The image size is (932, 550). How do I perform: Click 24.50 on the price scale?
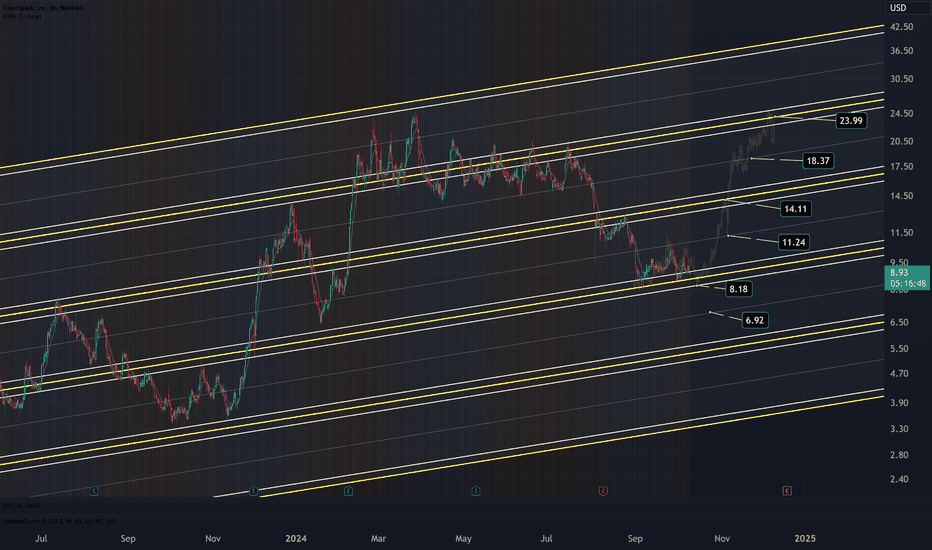point(902,114)
